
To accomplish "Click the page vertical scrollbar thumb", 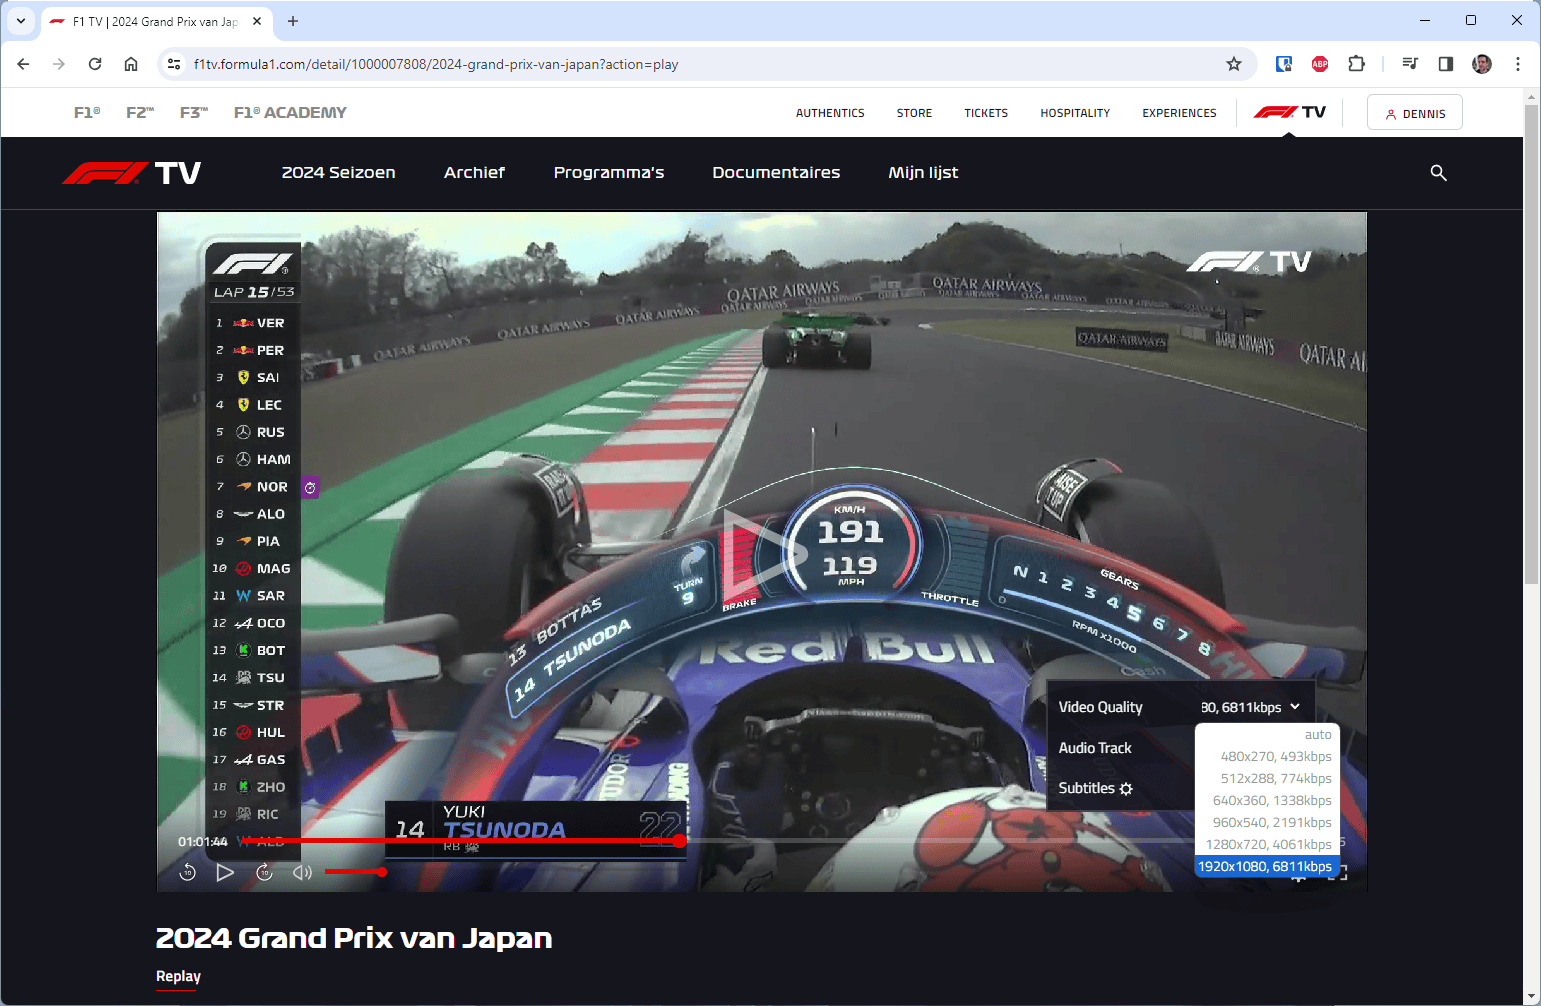I will 1531,344.
